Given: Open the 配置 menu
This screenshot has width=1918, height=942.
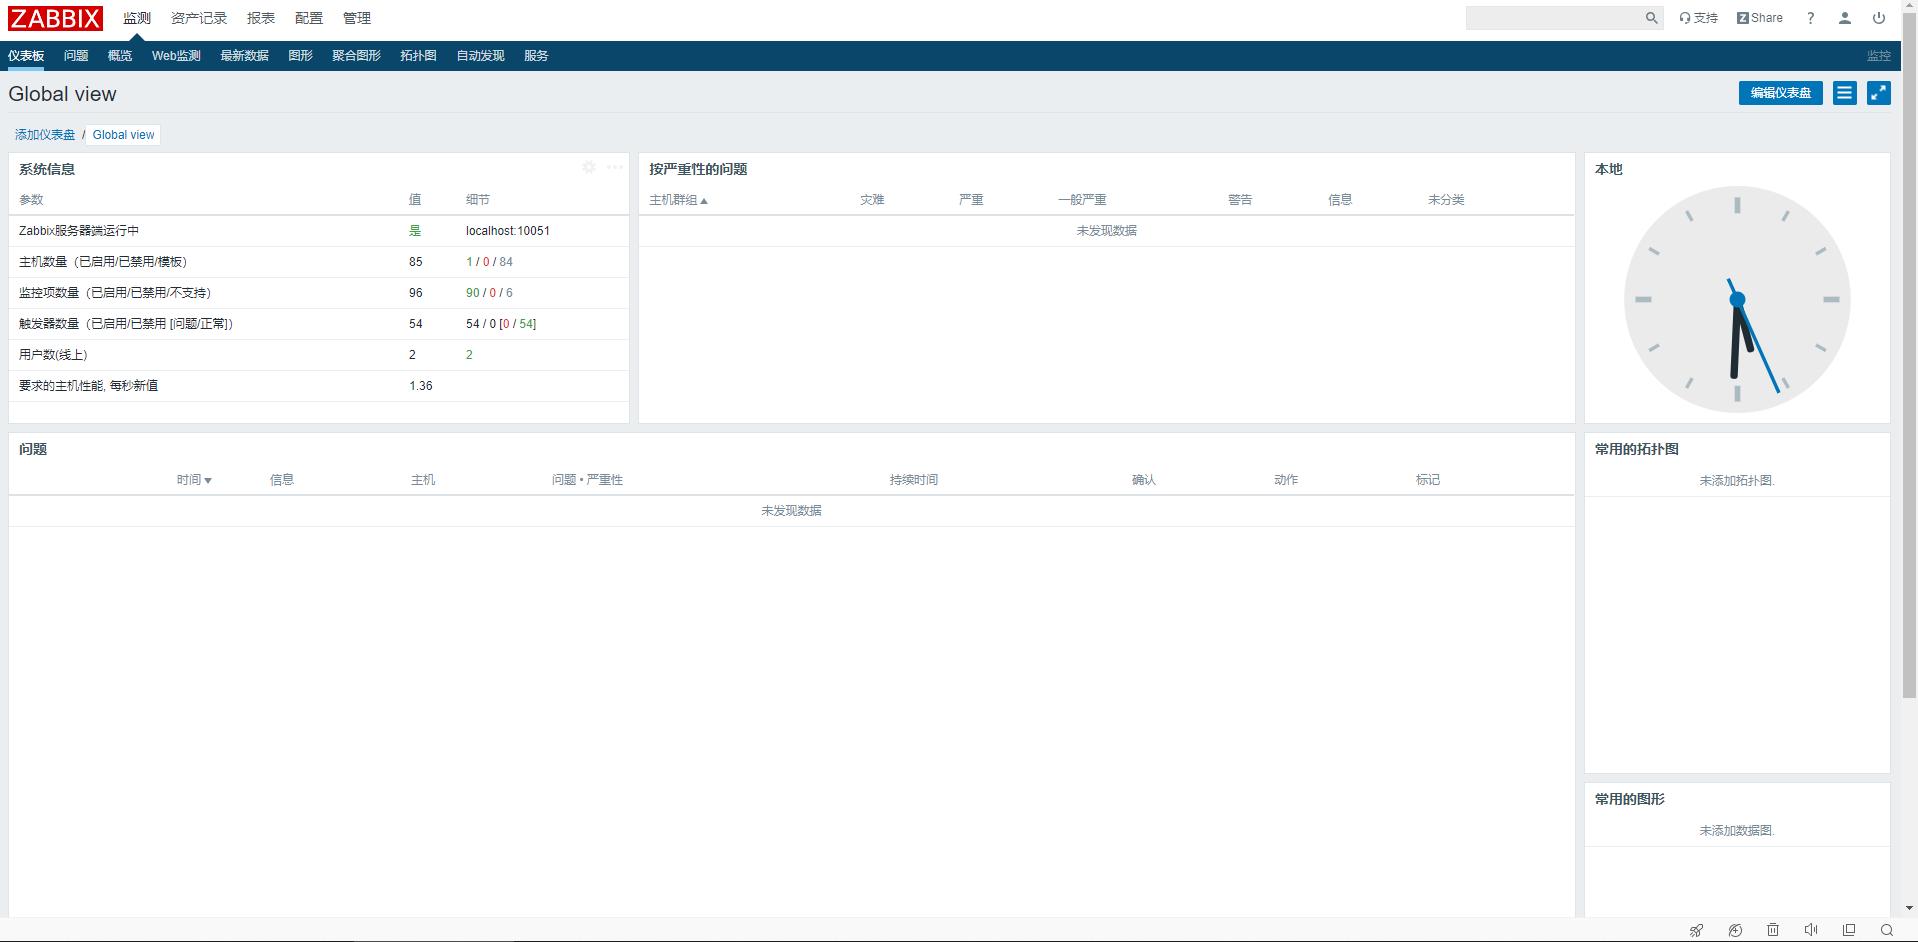Looking at the screenshot, I should 308,18.
